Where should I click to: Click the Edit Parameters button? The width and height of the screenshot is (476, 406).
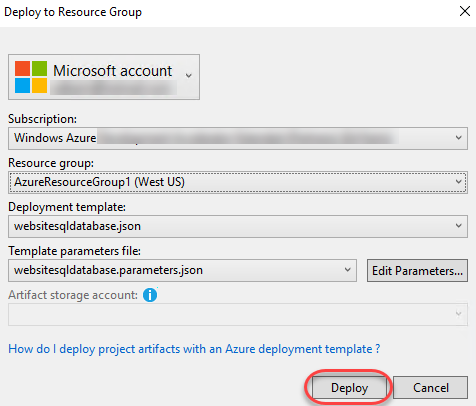[x=417, y=271]
